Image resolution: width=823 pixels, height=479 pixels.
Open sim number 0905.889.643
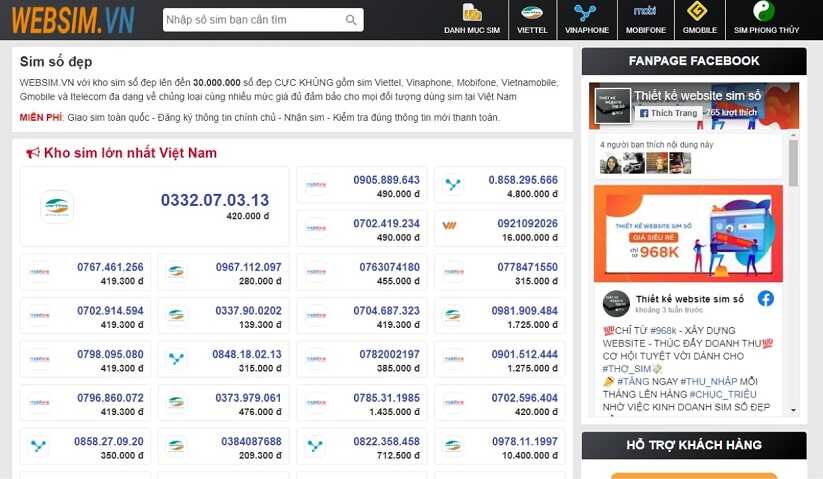tap(386, 181)
